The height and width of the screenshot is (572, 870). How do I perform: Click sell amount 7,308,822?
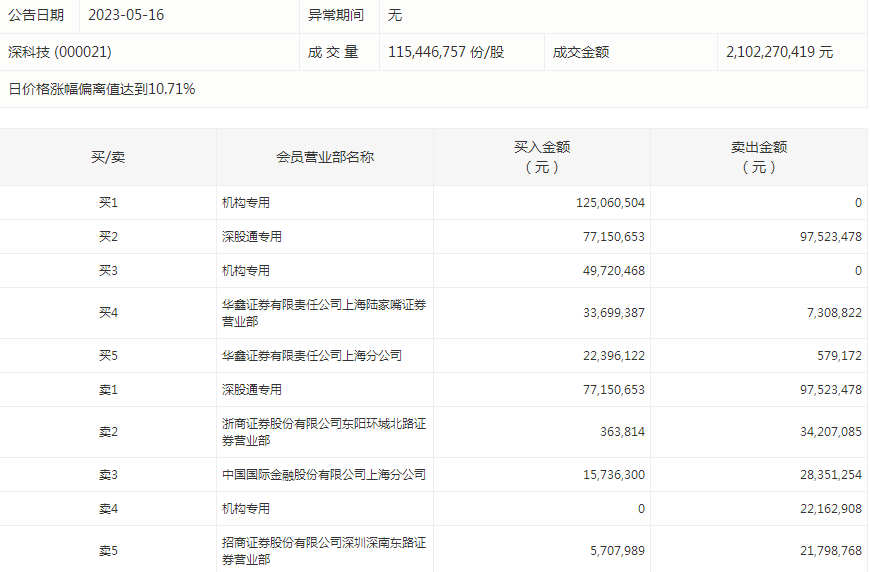pos(834,313)
